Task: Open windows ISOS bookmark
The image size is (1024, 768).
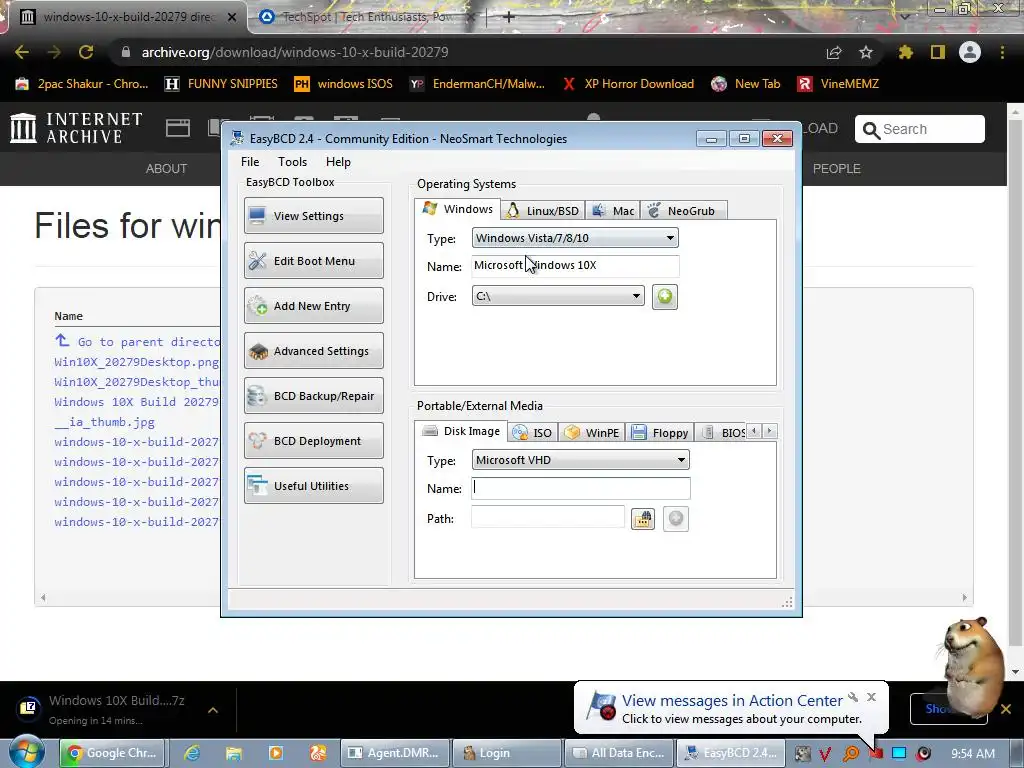Action: (344, 84)
